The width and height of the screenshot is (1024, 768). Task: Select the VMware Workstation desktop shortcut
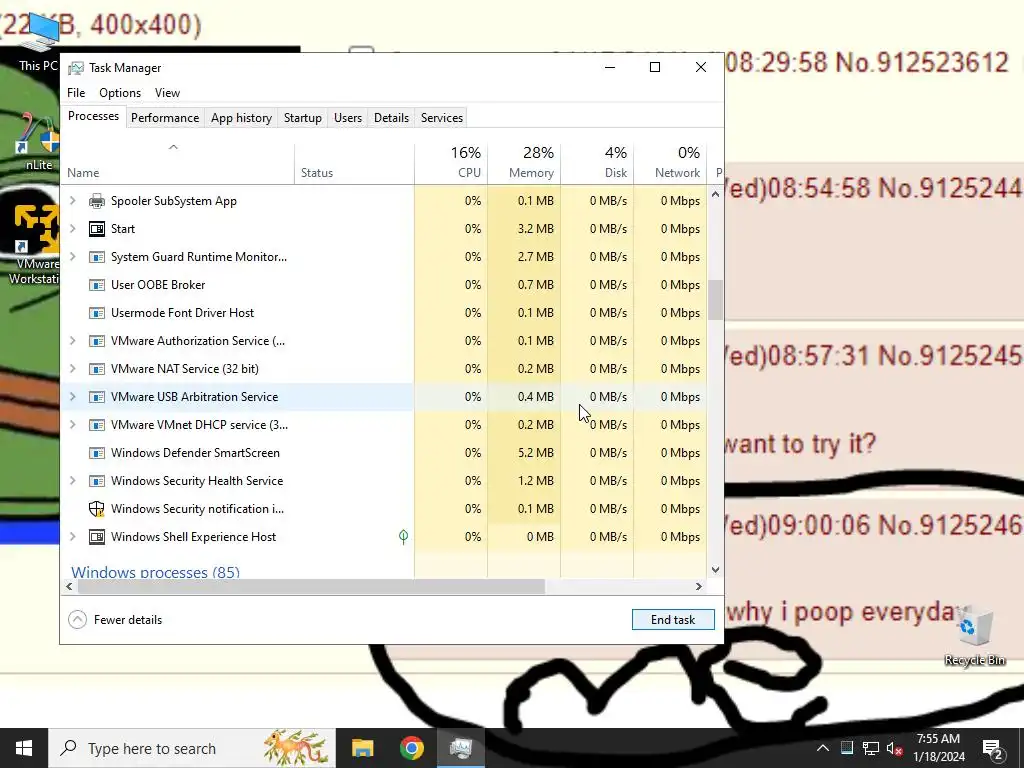tap(34, 245)
